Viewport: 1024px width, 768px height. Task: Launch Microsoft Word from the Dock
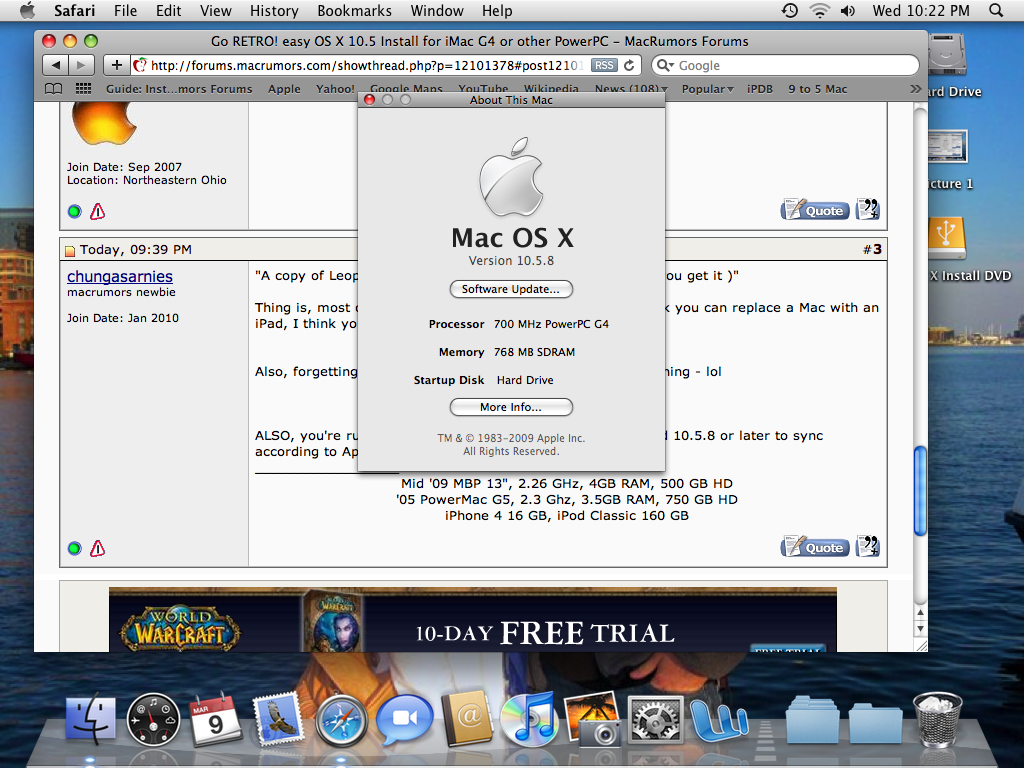click(x=718, y=720)
